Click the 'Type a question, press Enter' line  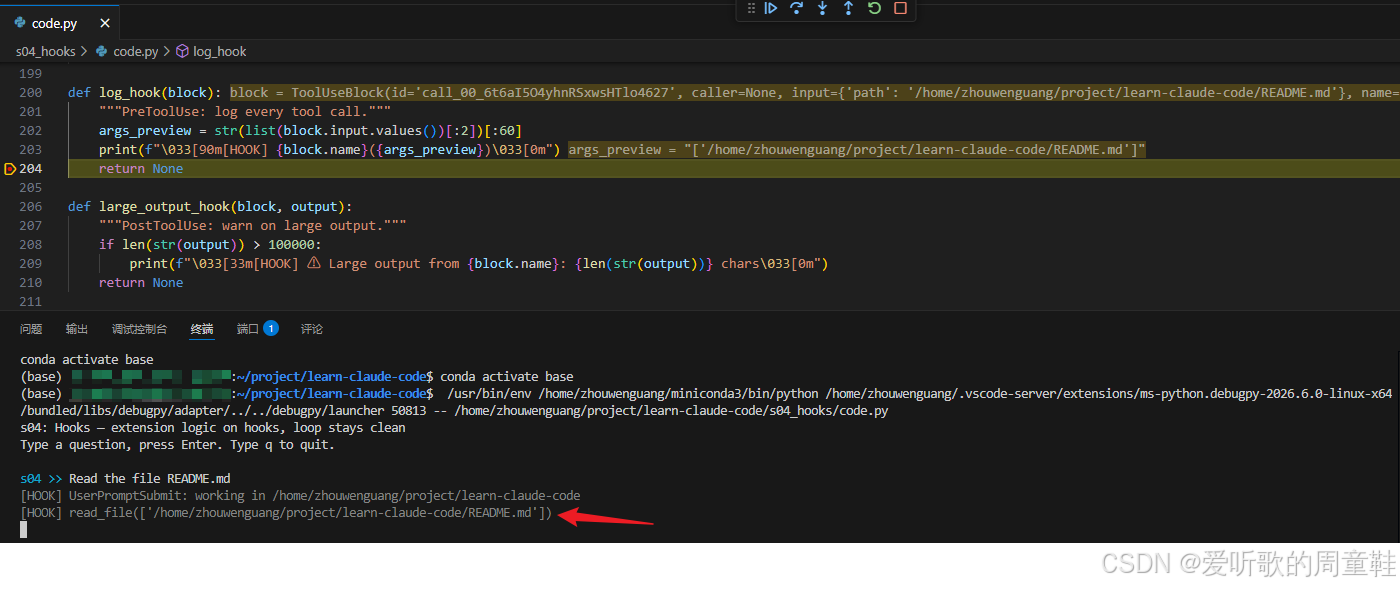pos(178,445)
